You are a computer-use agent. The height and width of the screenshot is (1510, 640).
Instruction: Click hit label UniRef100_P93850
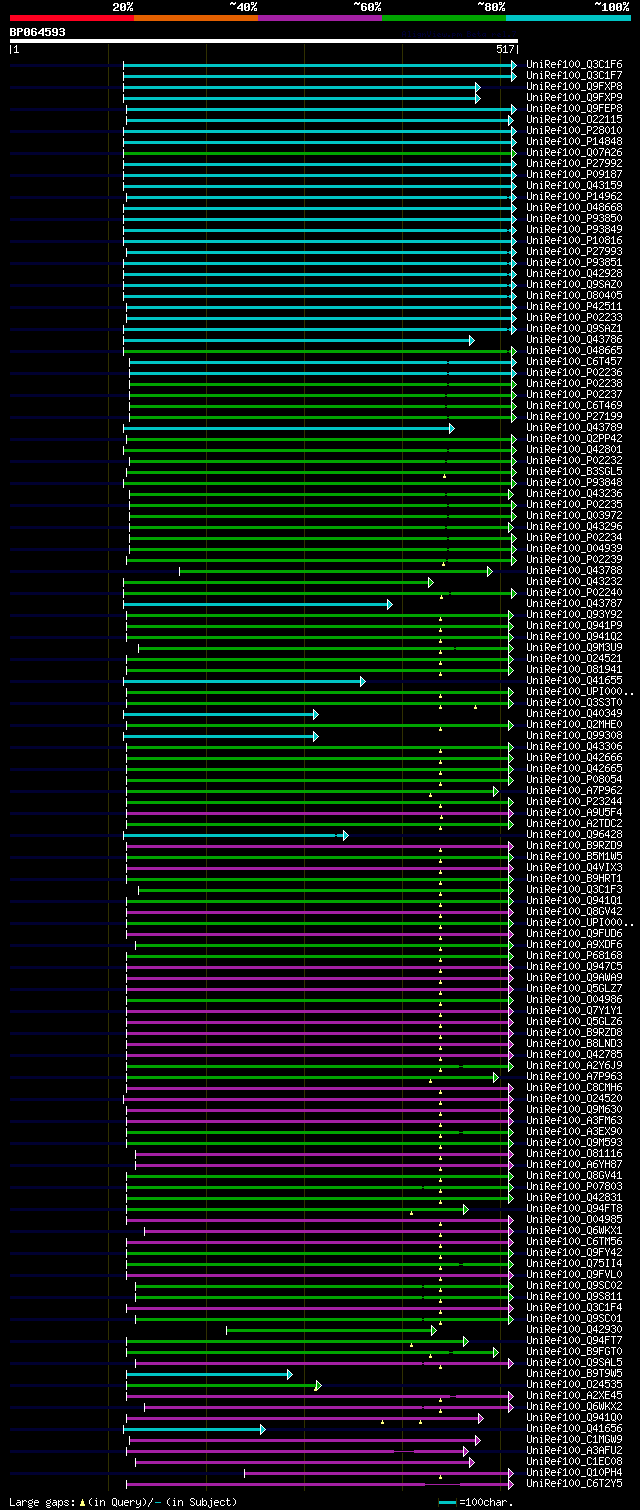[574, 219]
